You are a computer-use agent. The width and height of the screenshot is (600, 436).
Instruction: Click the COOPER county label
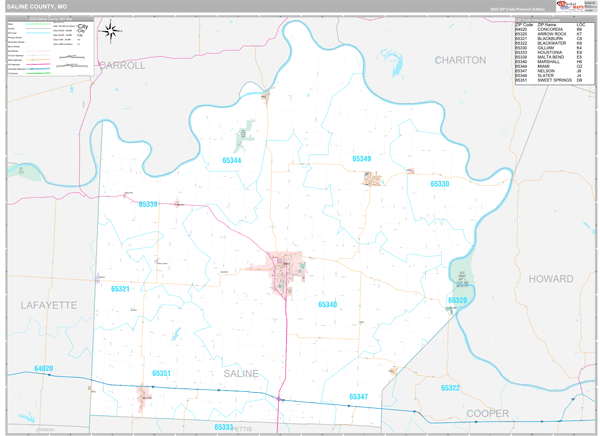coord(487,412)
